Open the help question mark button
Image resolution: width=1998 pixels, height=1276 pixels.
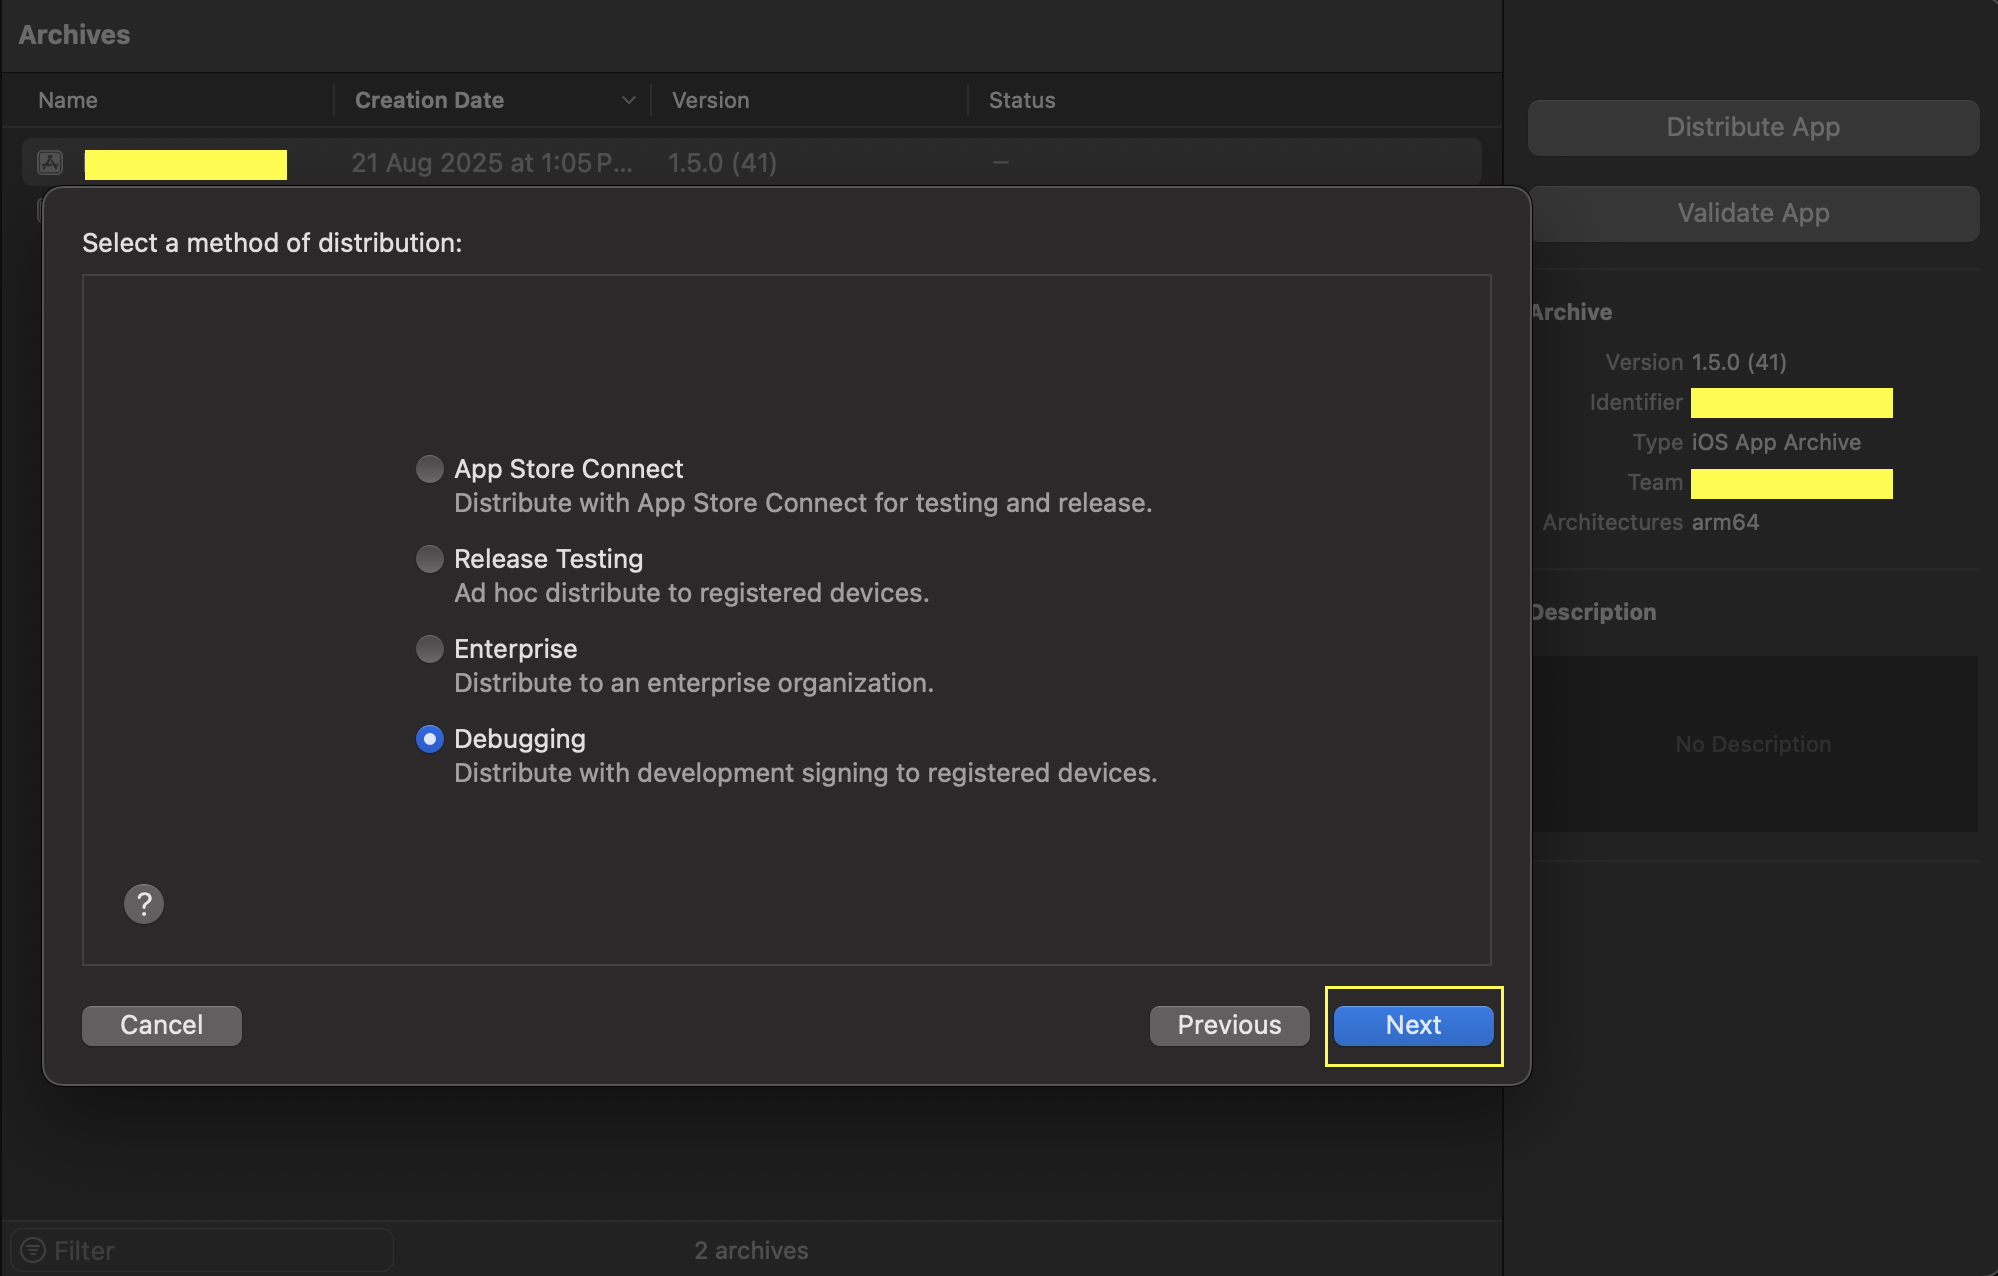(144, 904)
